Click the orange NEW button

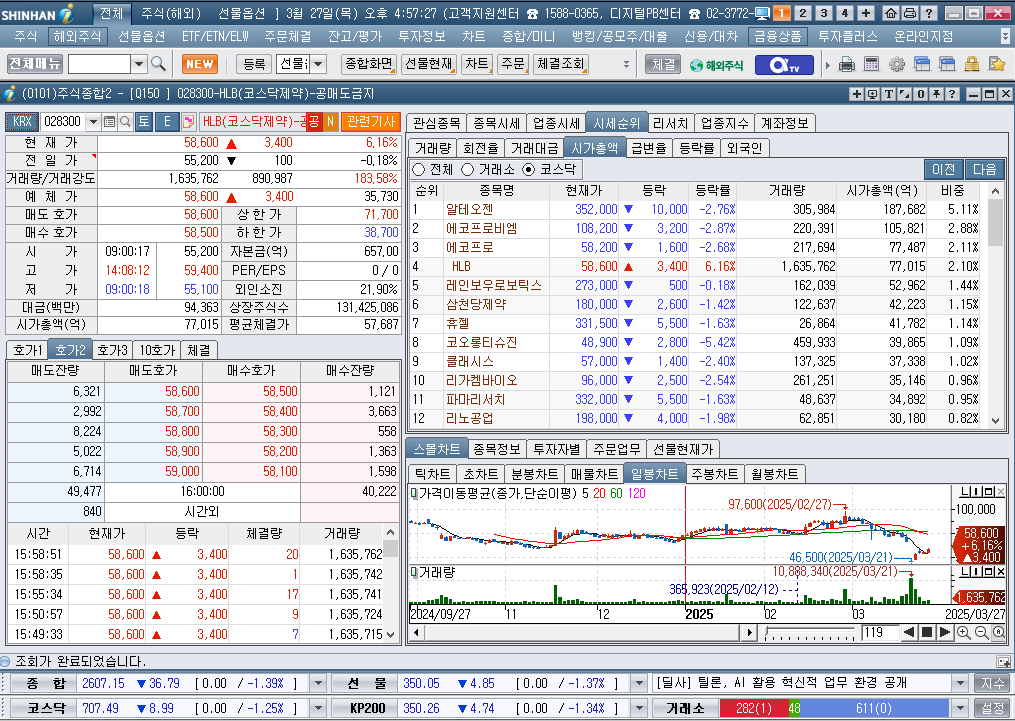[x=200, y=64]
